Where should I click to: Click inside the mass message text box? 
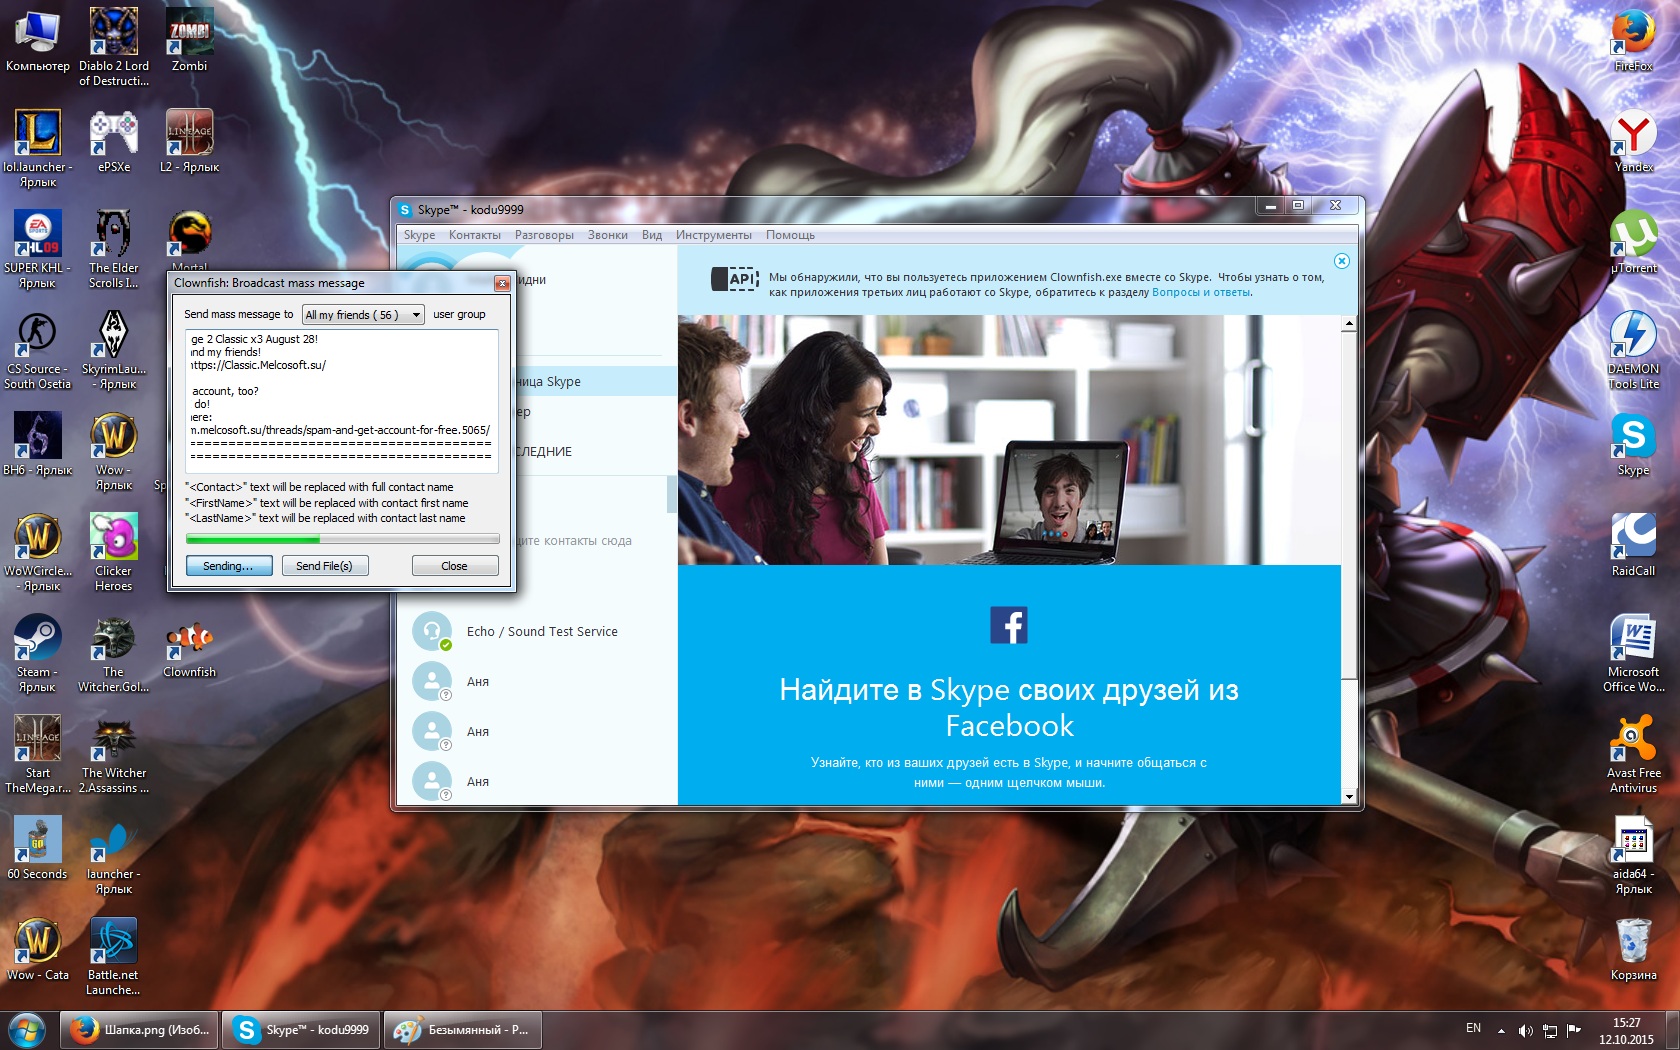[342, 400]
